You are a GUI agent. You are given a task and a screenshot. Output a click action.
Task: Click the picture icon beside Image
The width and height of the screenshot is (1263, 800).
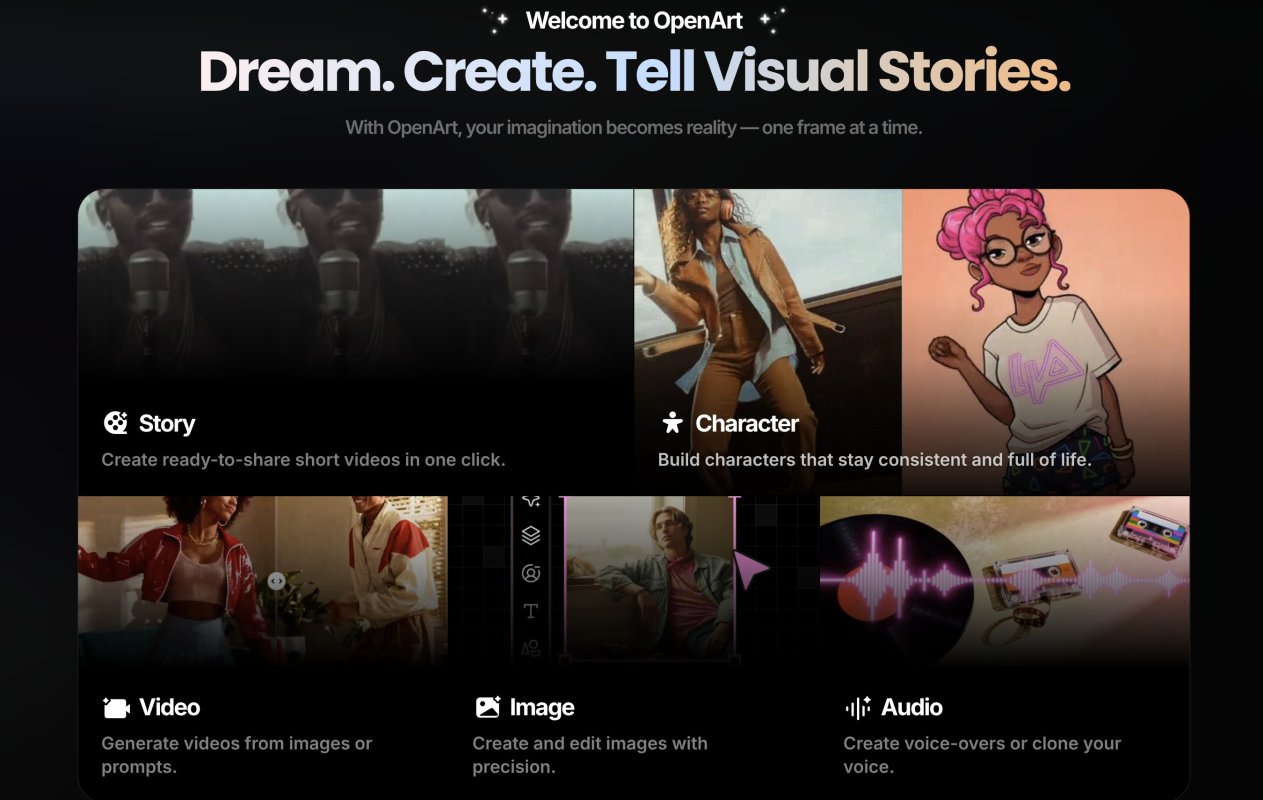coord(486,706)
